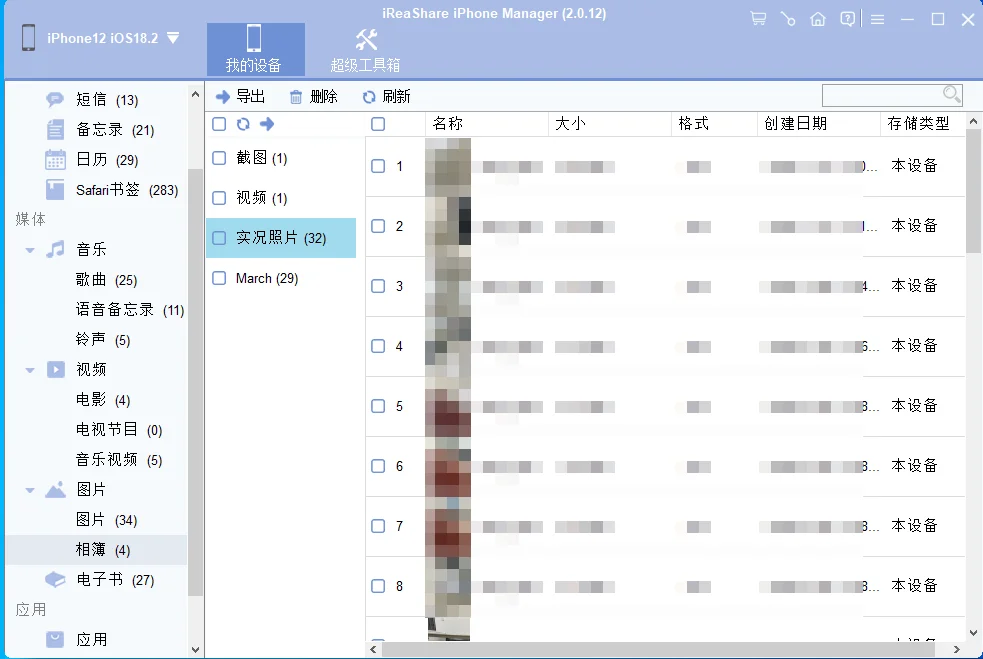
Task: Select the checkbox for photo row 3
Action: 378,286
